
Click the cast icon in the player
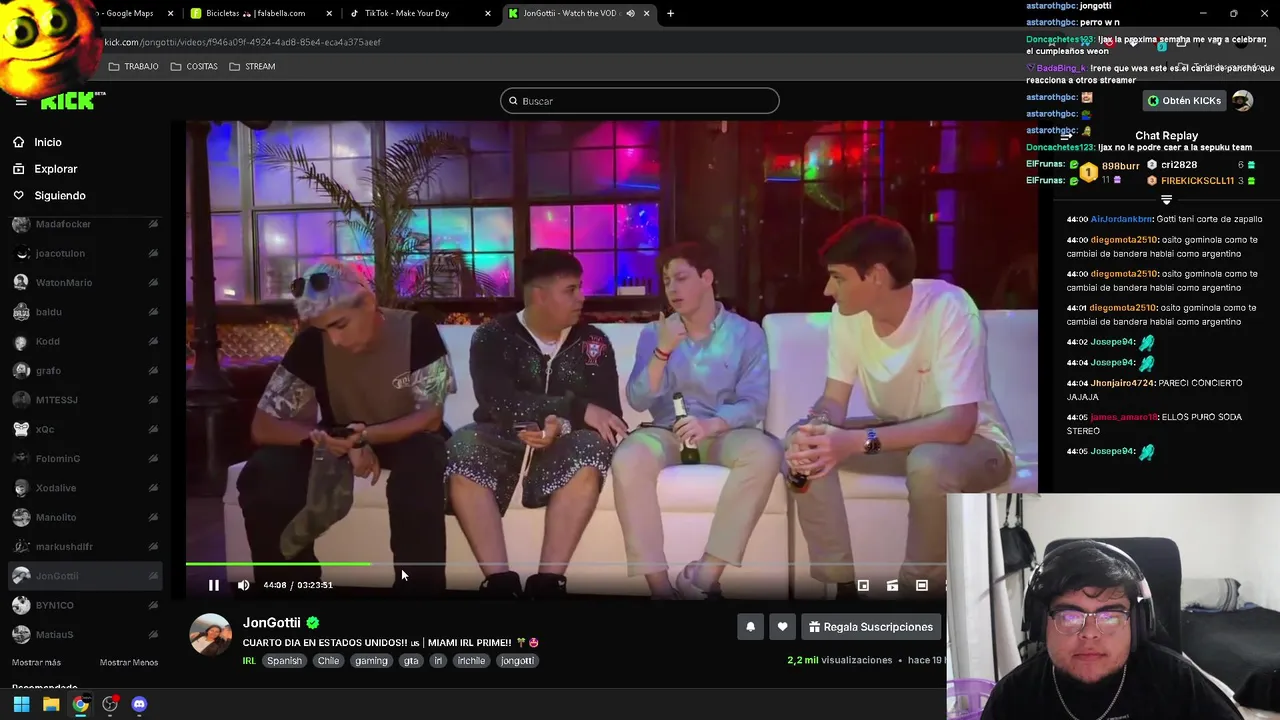[x=892, y=586]
